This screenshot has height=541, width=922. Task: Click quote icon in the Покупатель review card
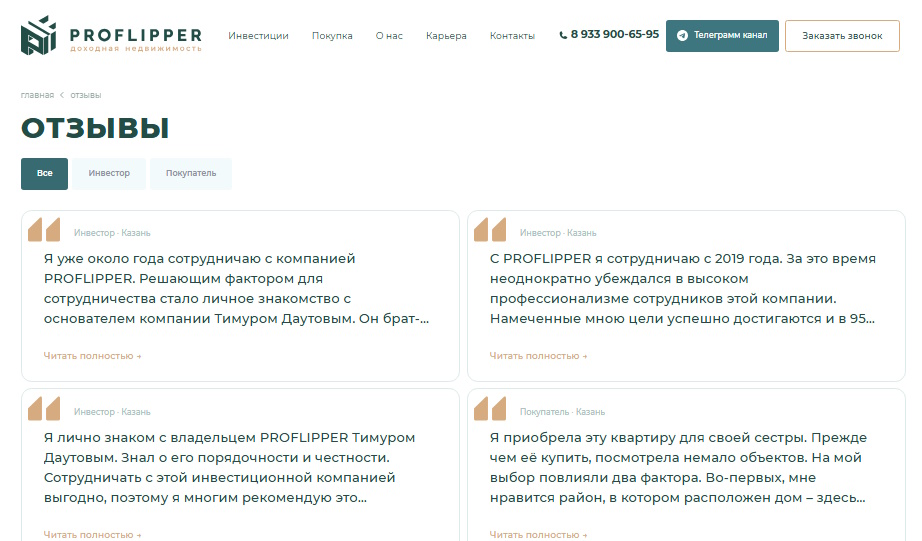pos(490,409)
